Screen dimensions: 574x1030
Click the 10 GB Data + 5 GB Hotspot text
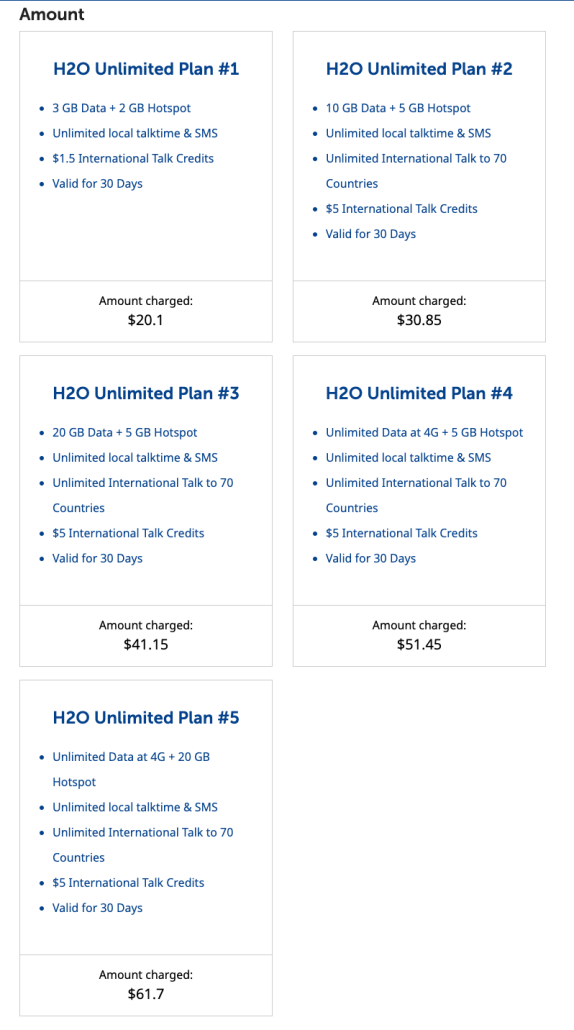pos(398,108)
